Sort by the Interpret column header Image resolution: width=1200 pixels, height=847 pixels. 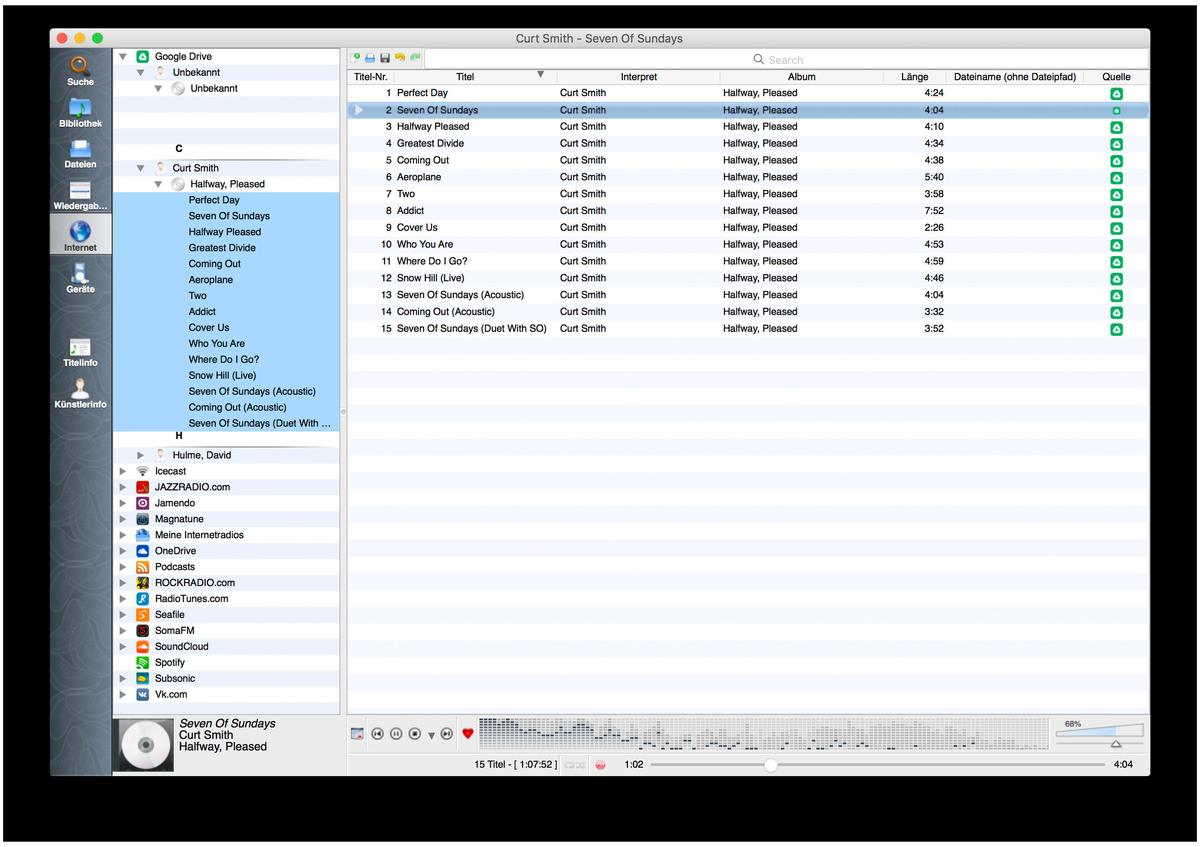[638, 76]
